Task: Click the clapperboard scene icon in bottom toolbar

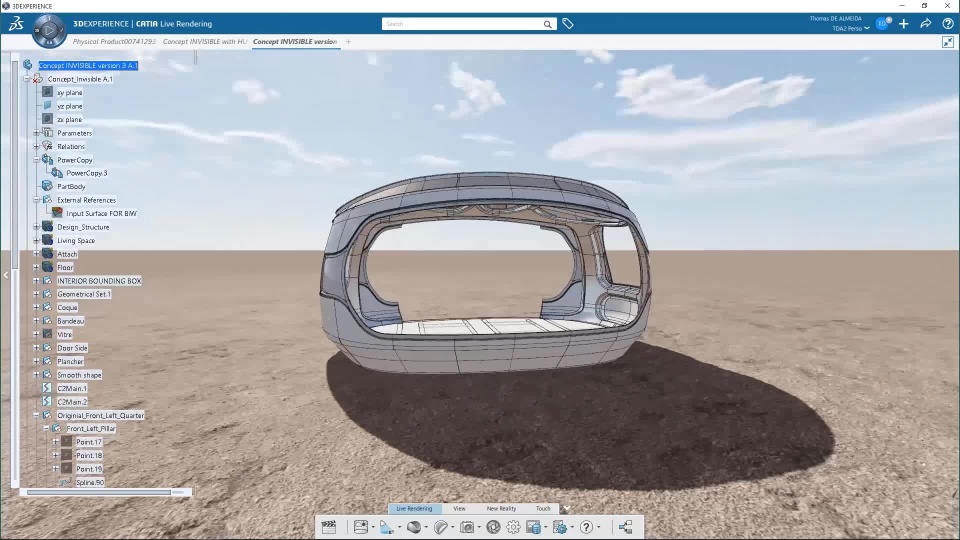Action: [x=329, y=527]
